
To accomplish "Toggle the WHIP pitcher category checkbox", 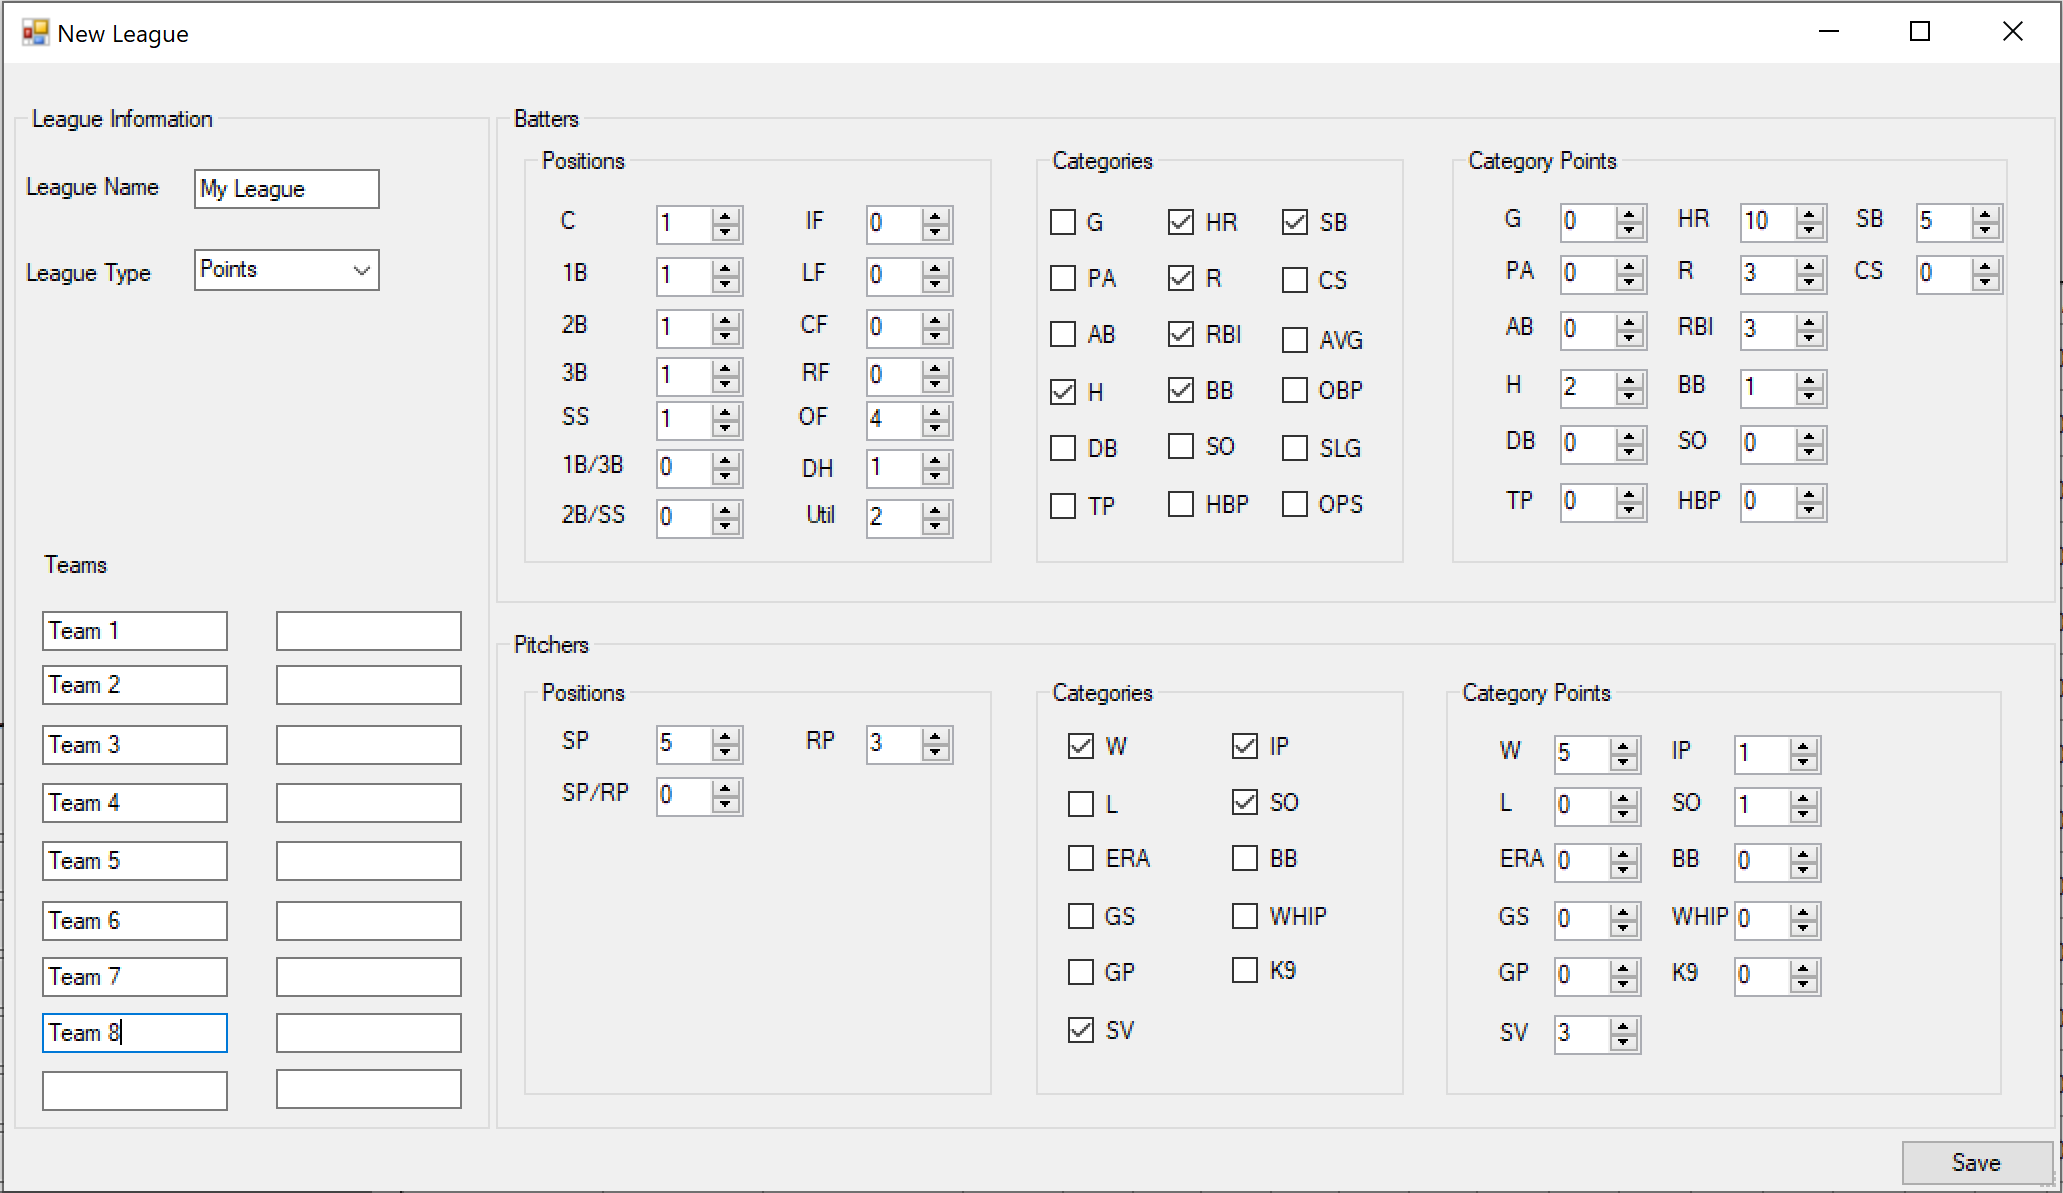I will point(1245,916).
